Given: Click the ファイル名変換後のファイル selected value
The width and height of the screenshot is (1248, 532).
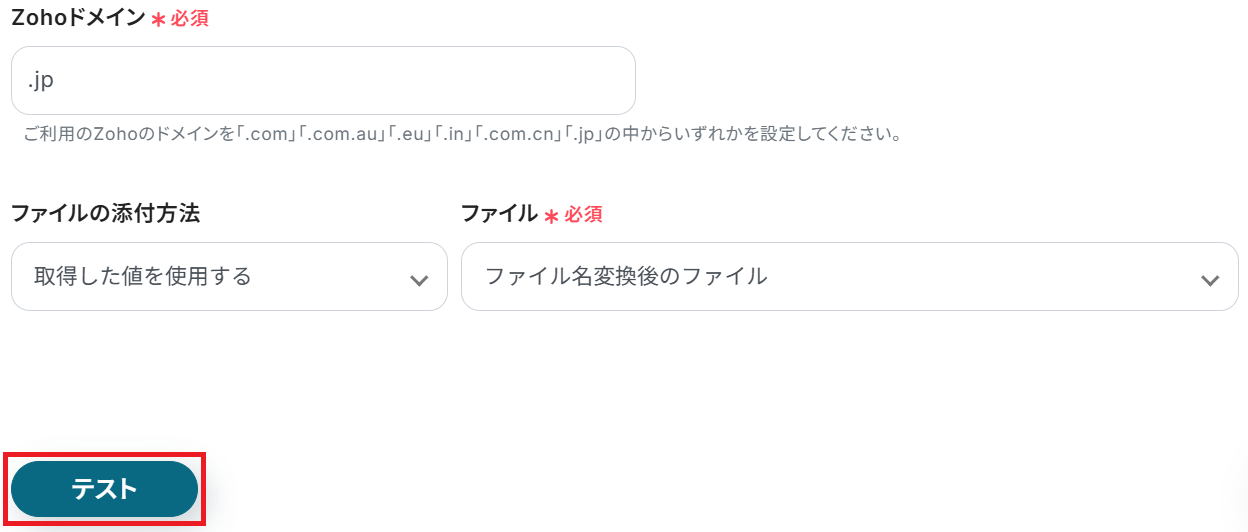Looking at the screenshot, I should [626, 276].
